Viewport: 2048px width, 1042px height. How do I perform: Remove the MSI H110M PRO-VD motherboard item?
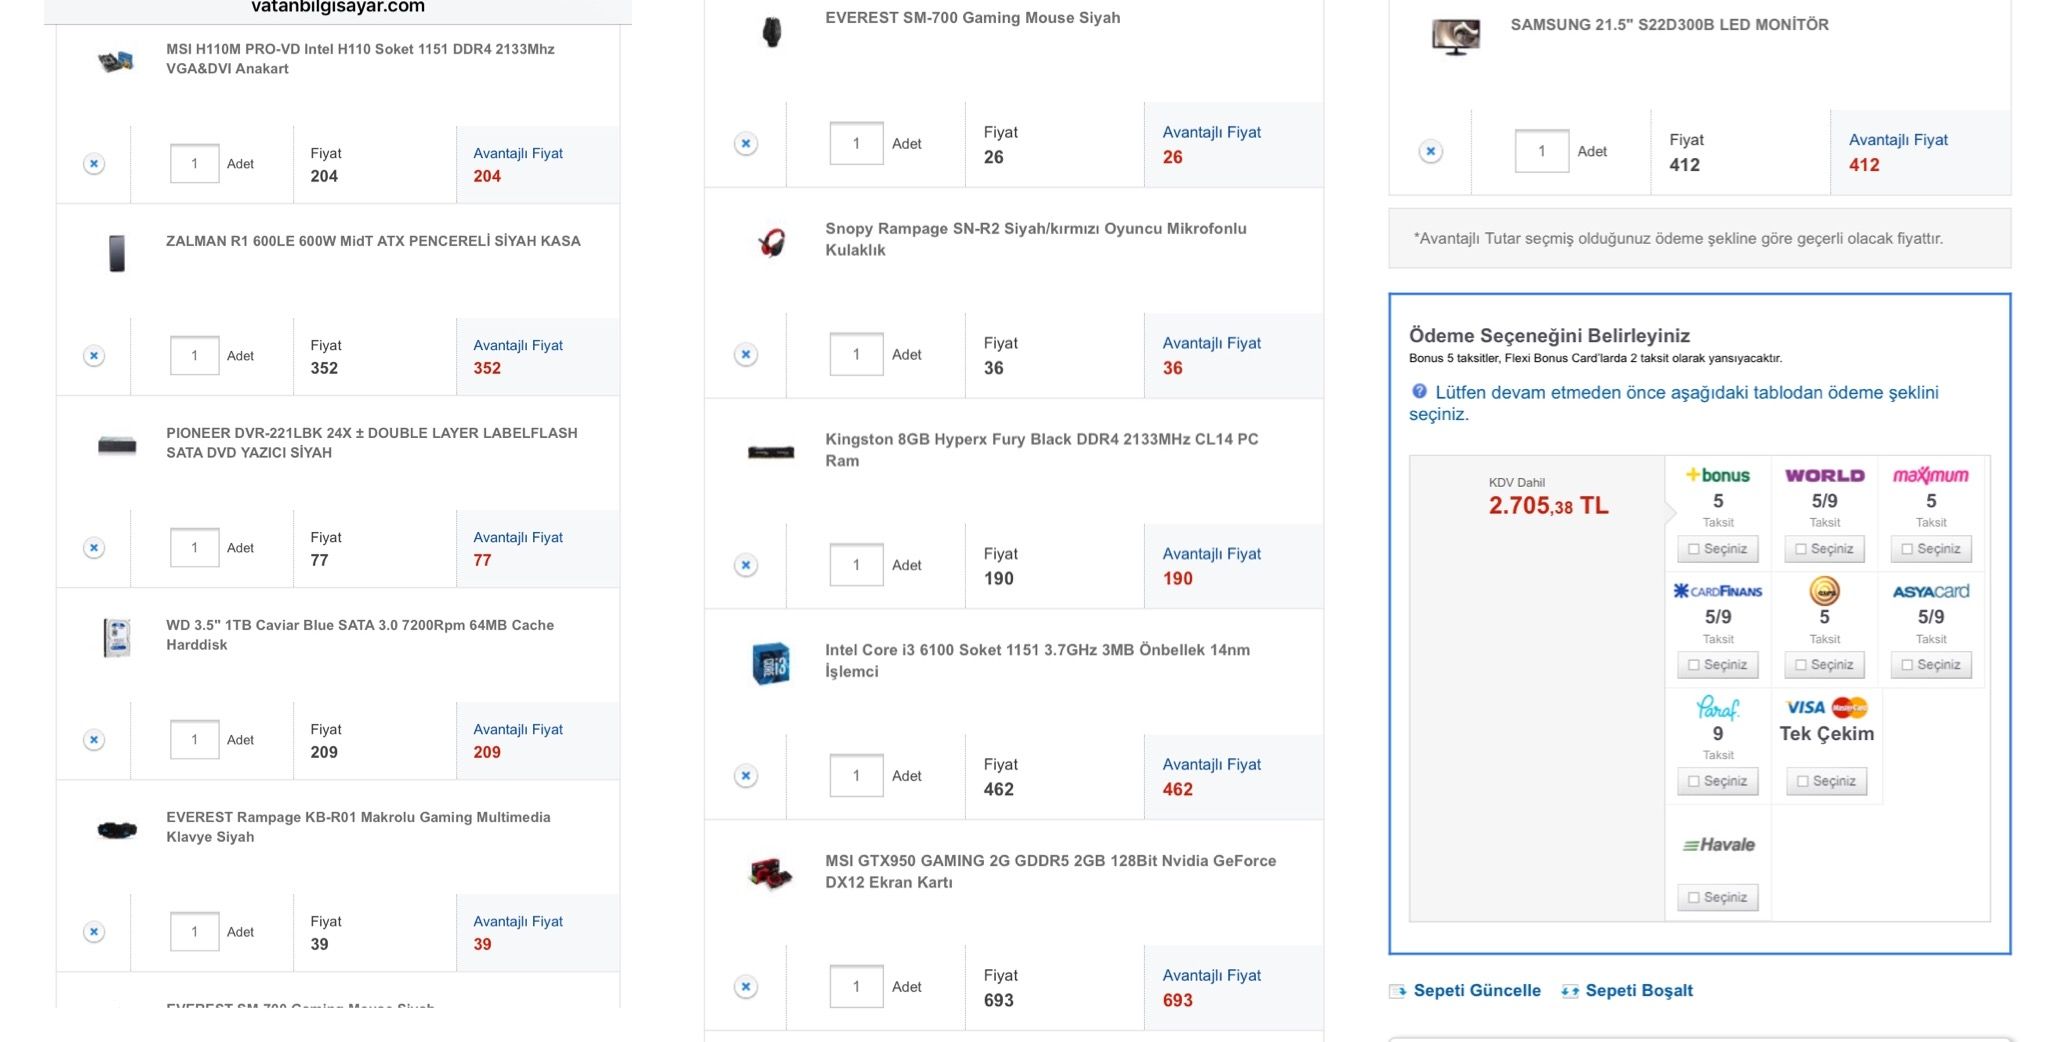pos(94,164)
